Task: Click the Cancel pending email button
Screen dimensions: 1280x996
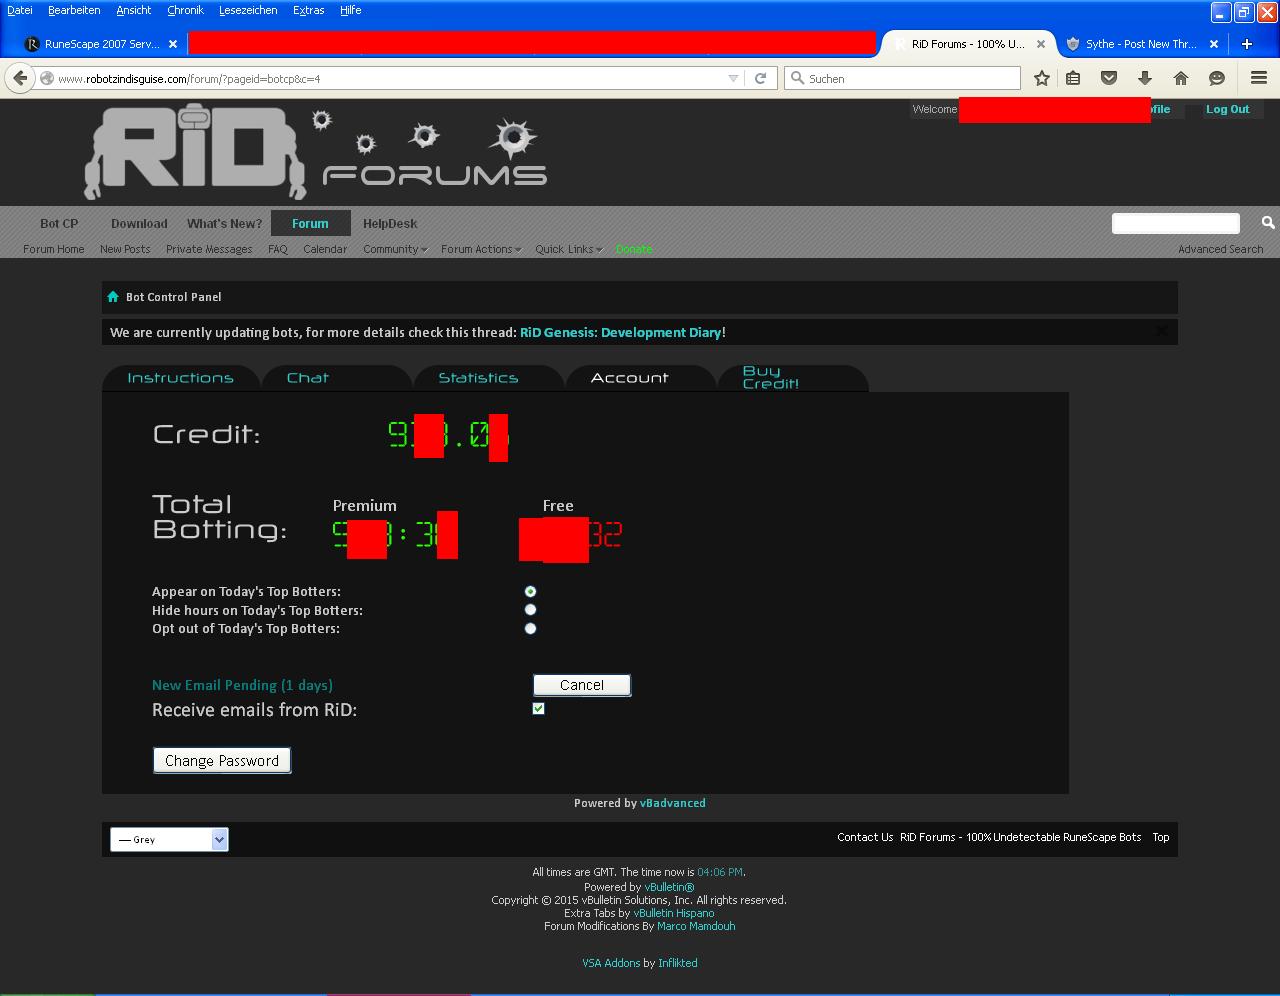Action: [582, 685]
